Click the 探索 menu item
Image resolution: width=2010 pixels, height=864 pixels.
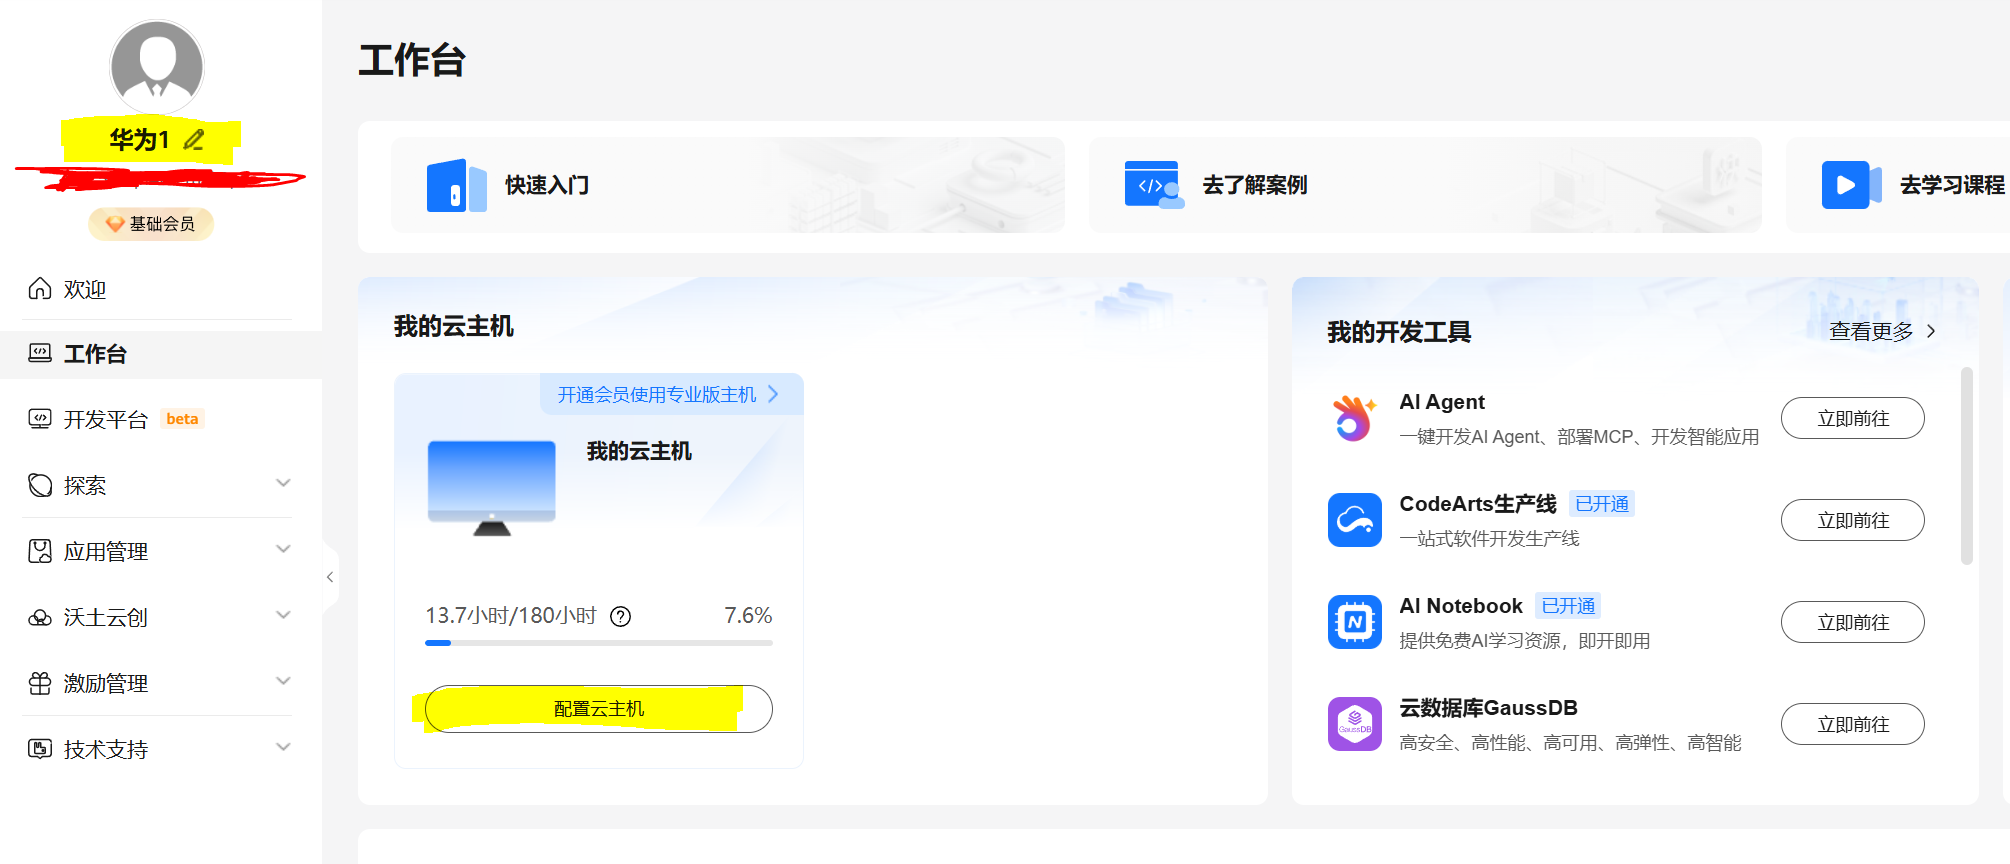coord(160,485)
